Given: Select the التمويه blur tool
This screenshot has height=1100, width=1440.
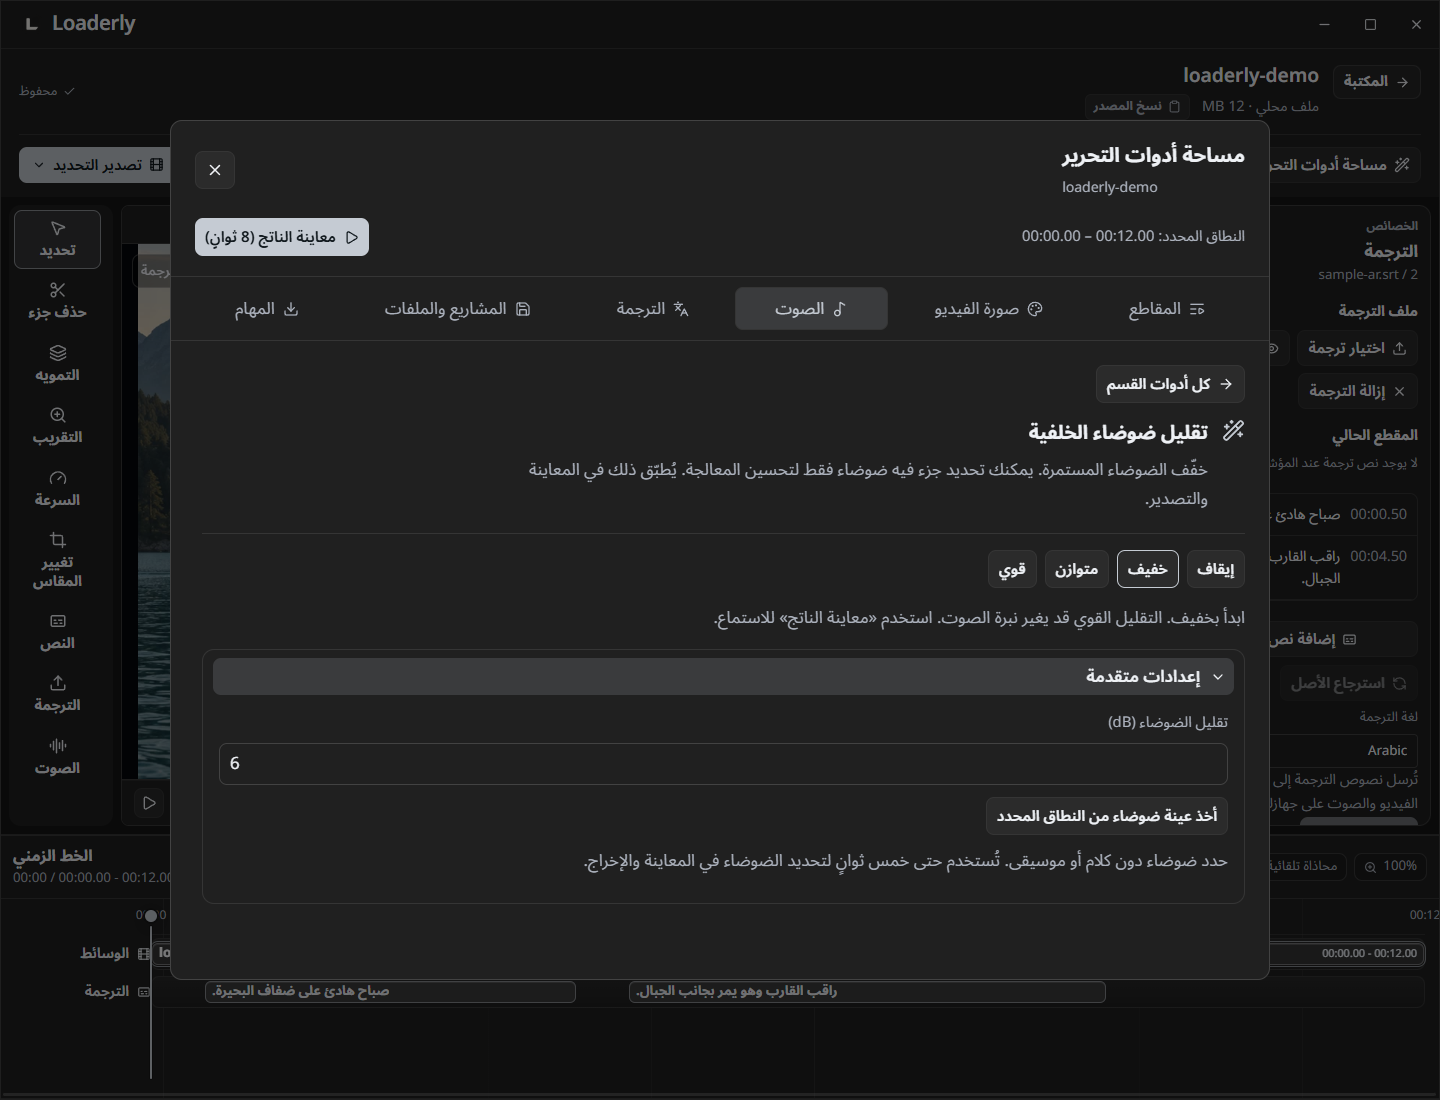Looking at the screenshot, I should [x=57, y=364].
